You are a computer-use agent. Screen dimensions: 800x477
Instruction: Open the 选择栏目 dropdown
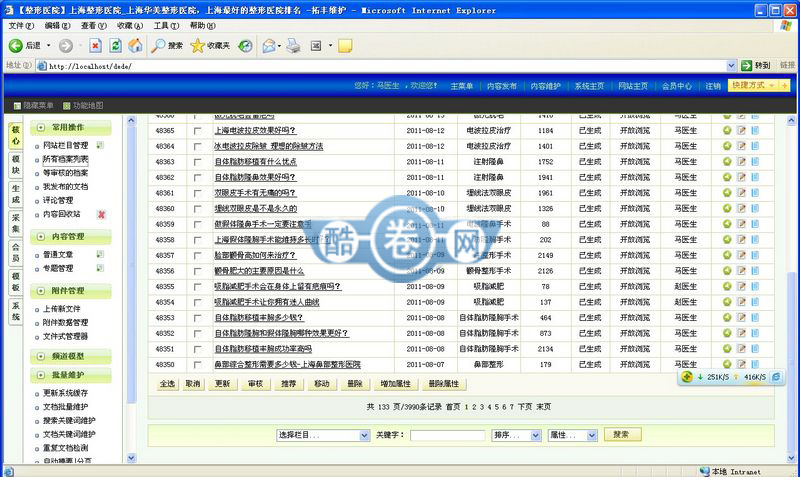(323, 435)
